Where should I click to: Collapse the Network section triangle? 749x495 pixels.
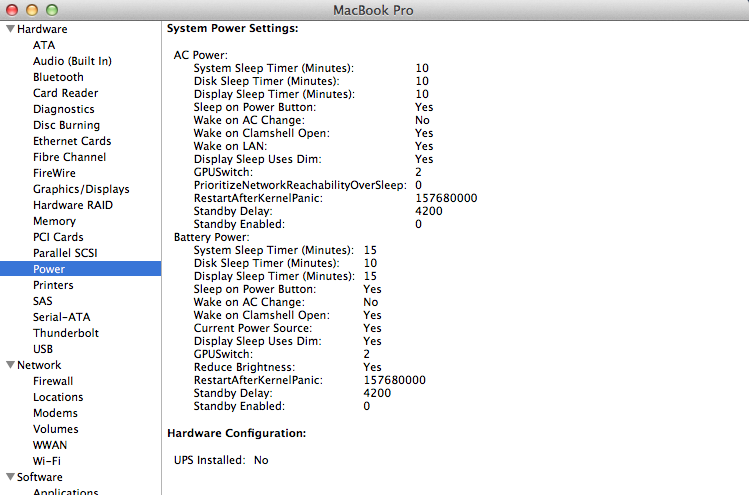tap(10, 365)
